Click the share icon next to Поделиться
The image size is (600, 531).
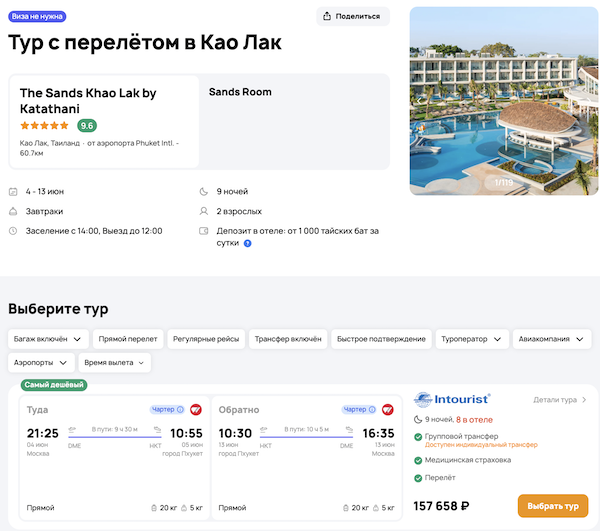pyautogui.click(x=327, y=16)
